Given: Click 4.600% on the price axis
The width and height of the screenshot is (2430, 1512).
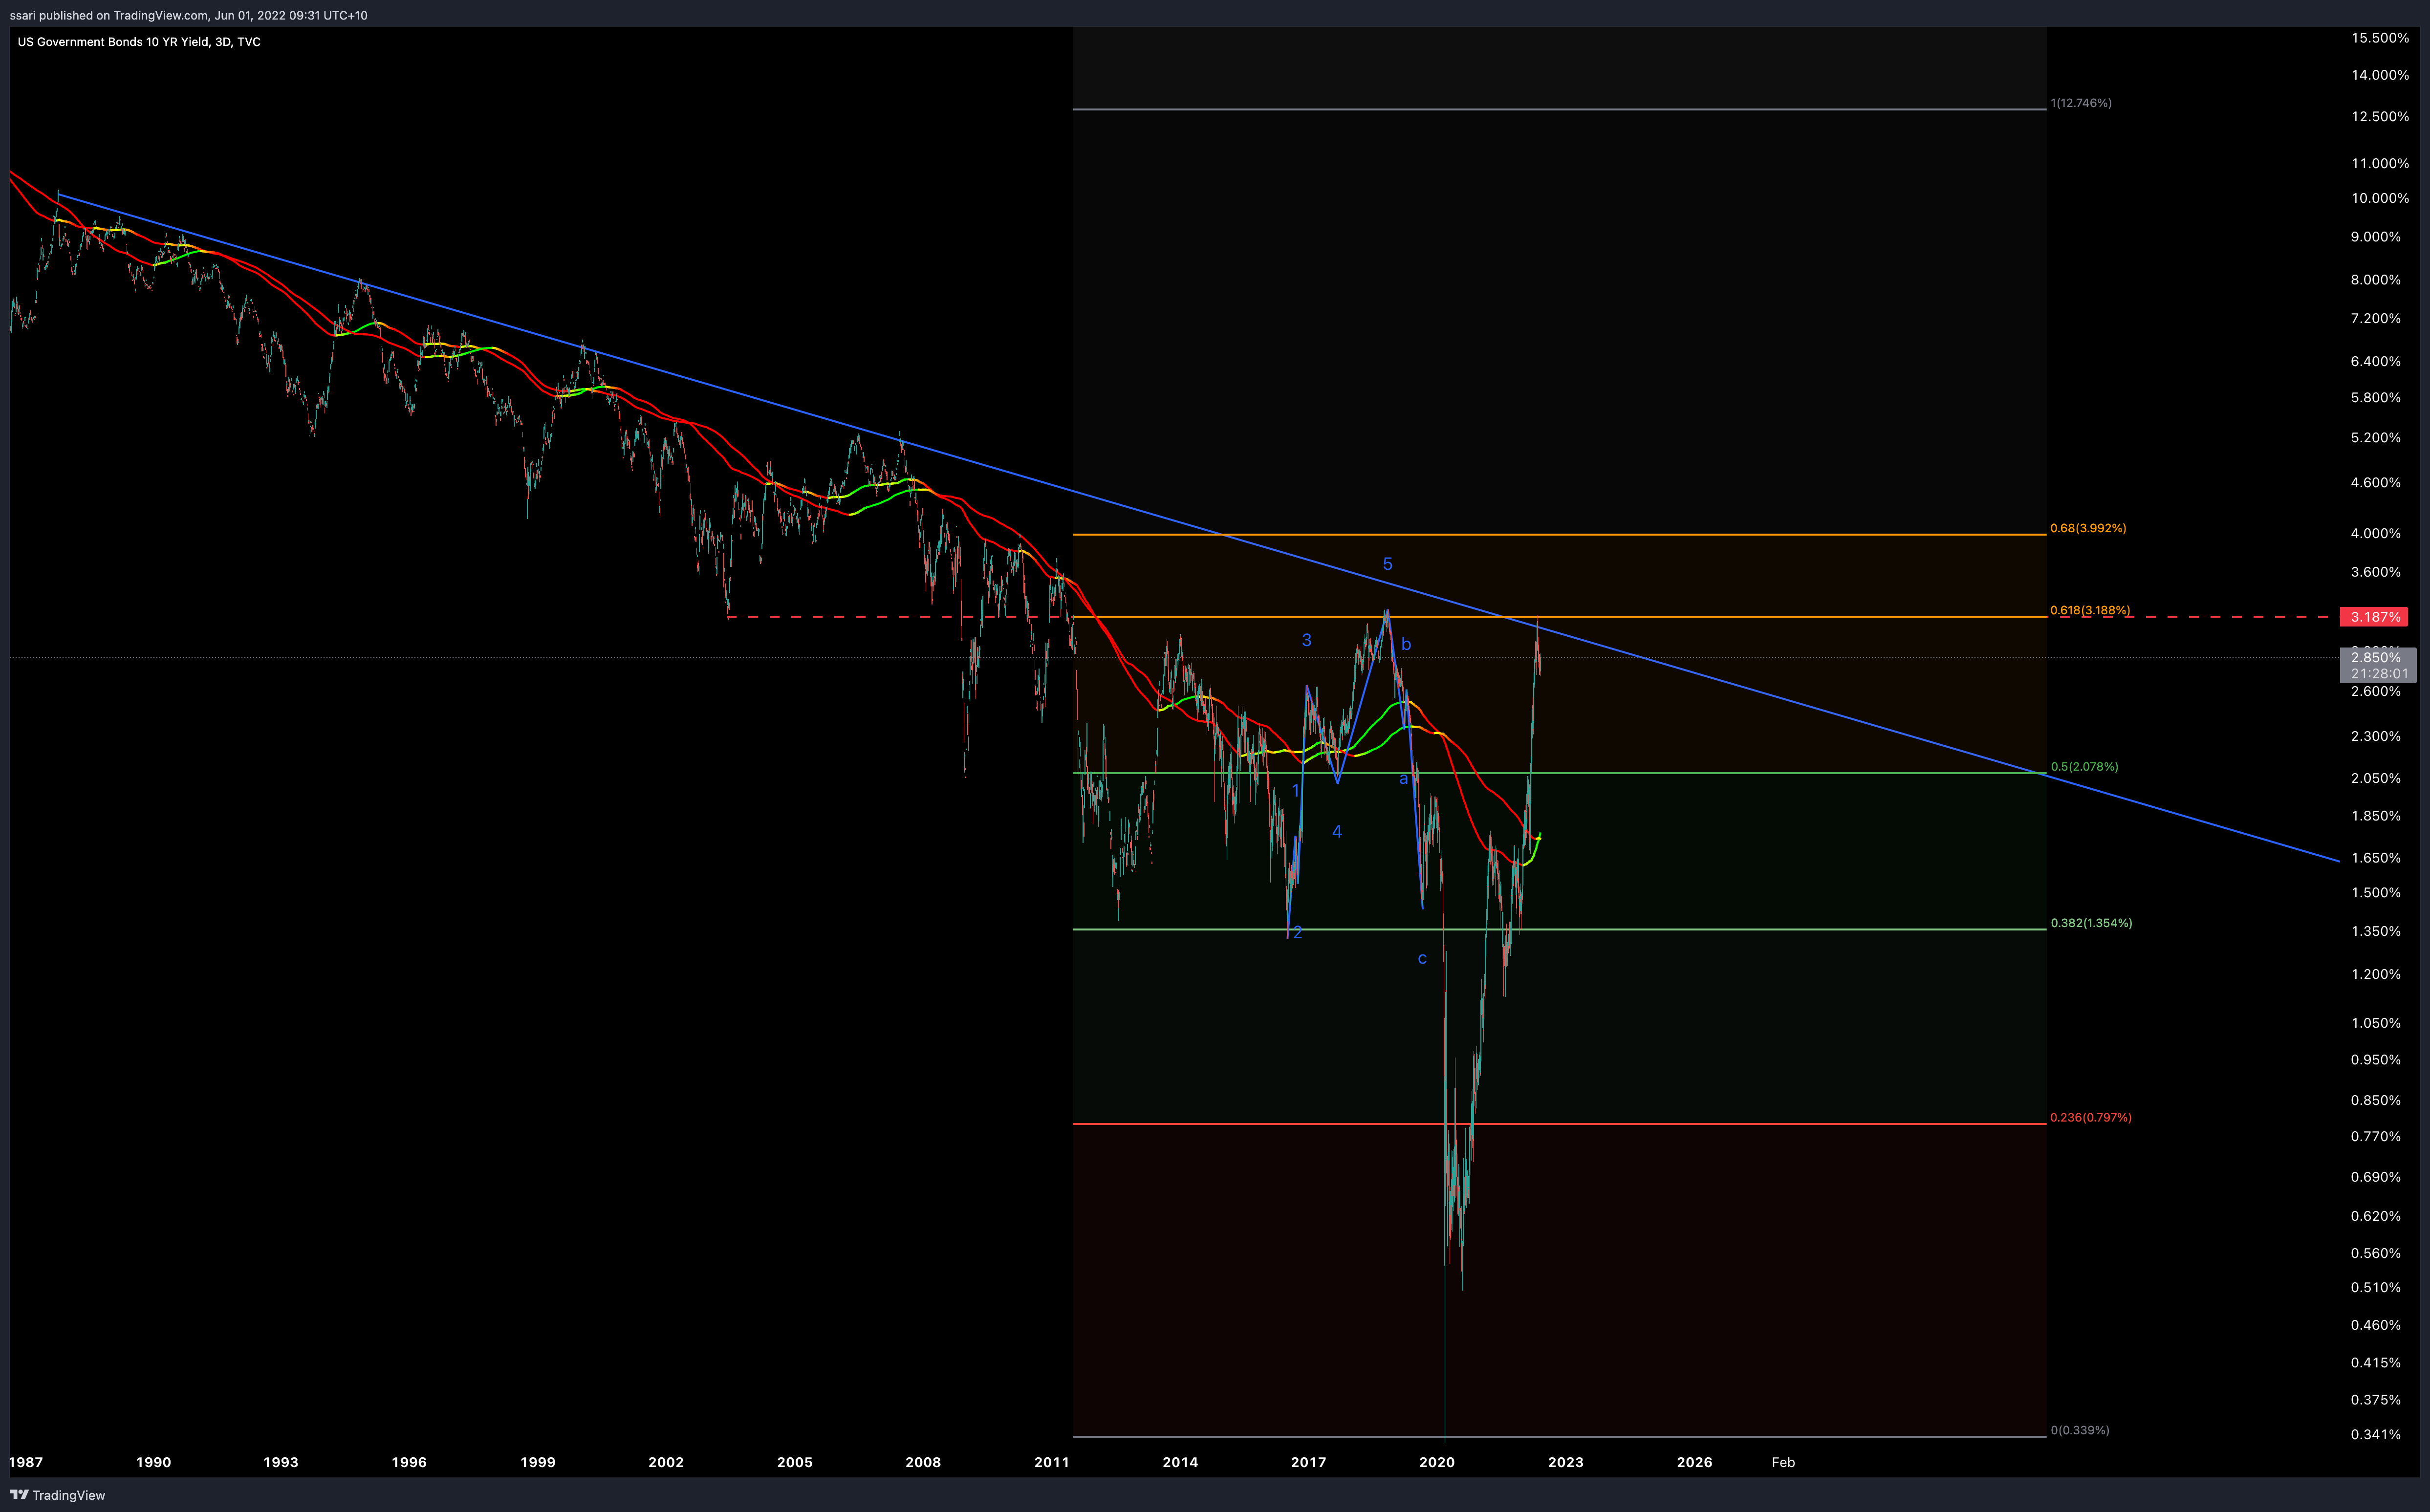Looking at the screenshot, I should pos(2376,483).
